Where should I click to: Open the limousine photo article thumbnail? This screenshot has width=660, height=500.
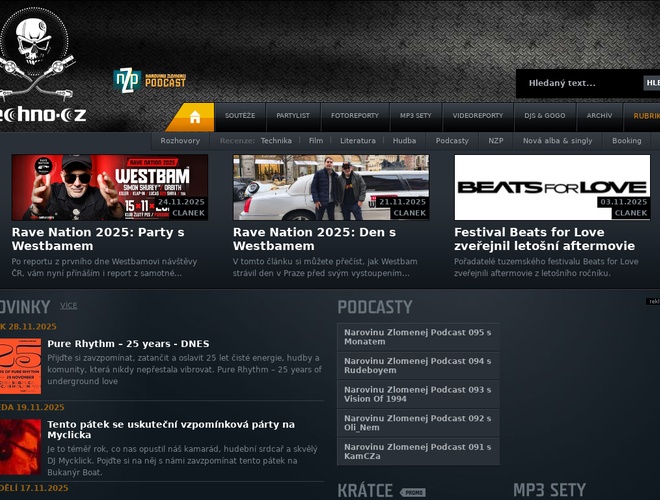click(x=331, y=187)
